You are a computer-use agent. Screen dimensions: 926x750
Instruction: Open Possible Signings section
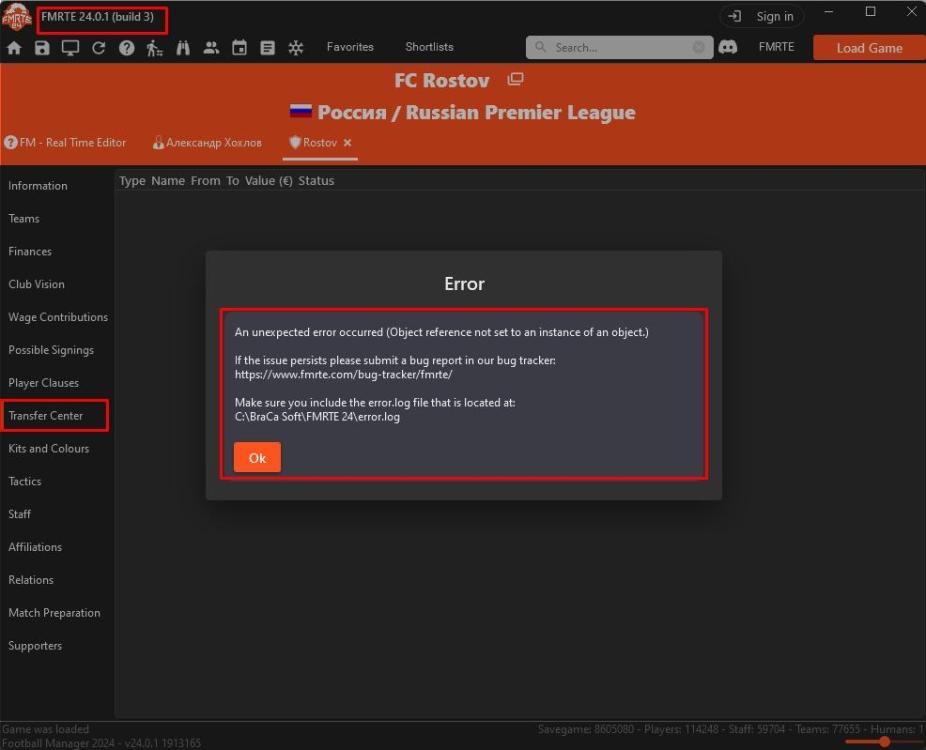coord(51,350)
